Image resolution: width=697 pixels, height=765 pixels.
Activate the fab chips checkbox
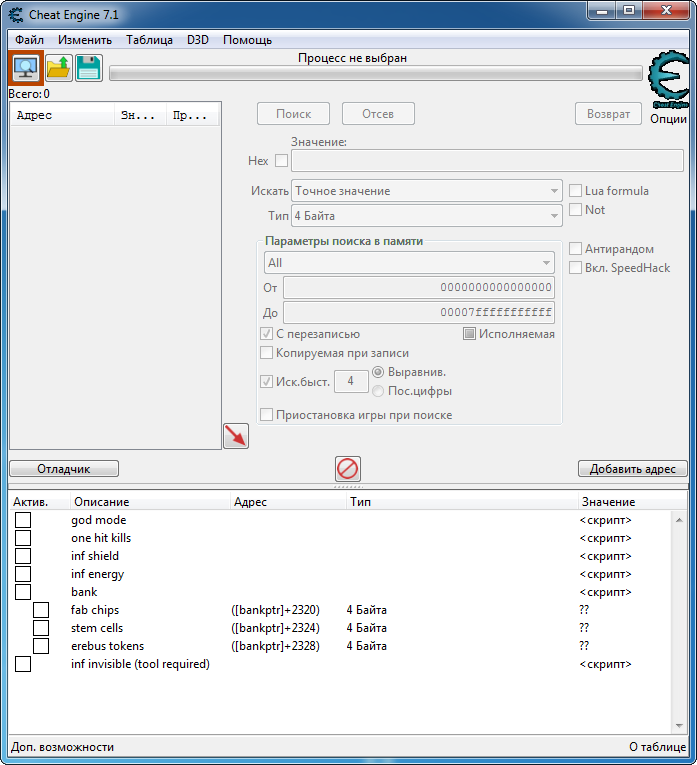(x=41, y=610)
